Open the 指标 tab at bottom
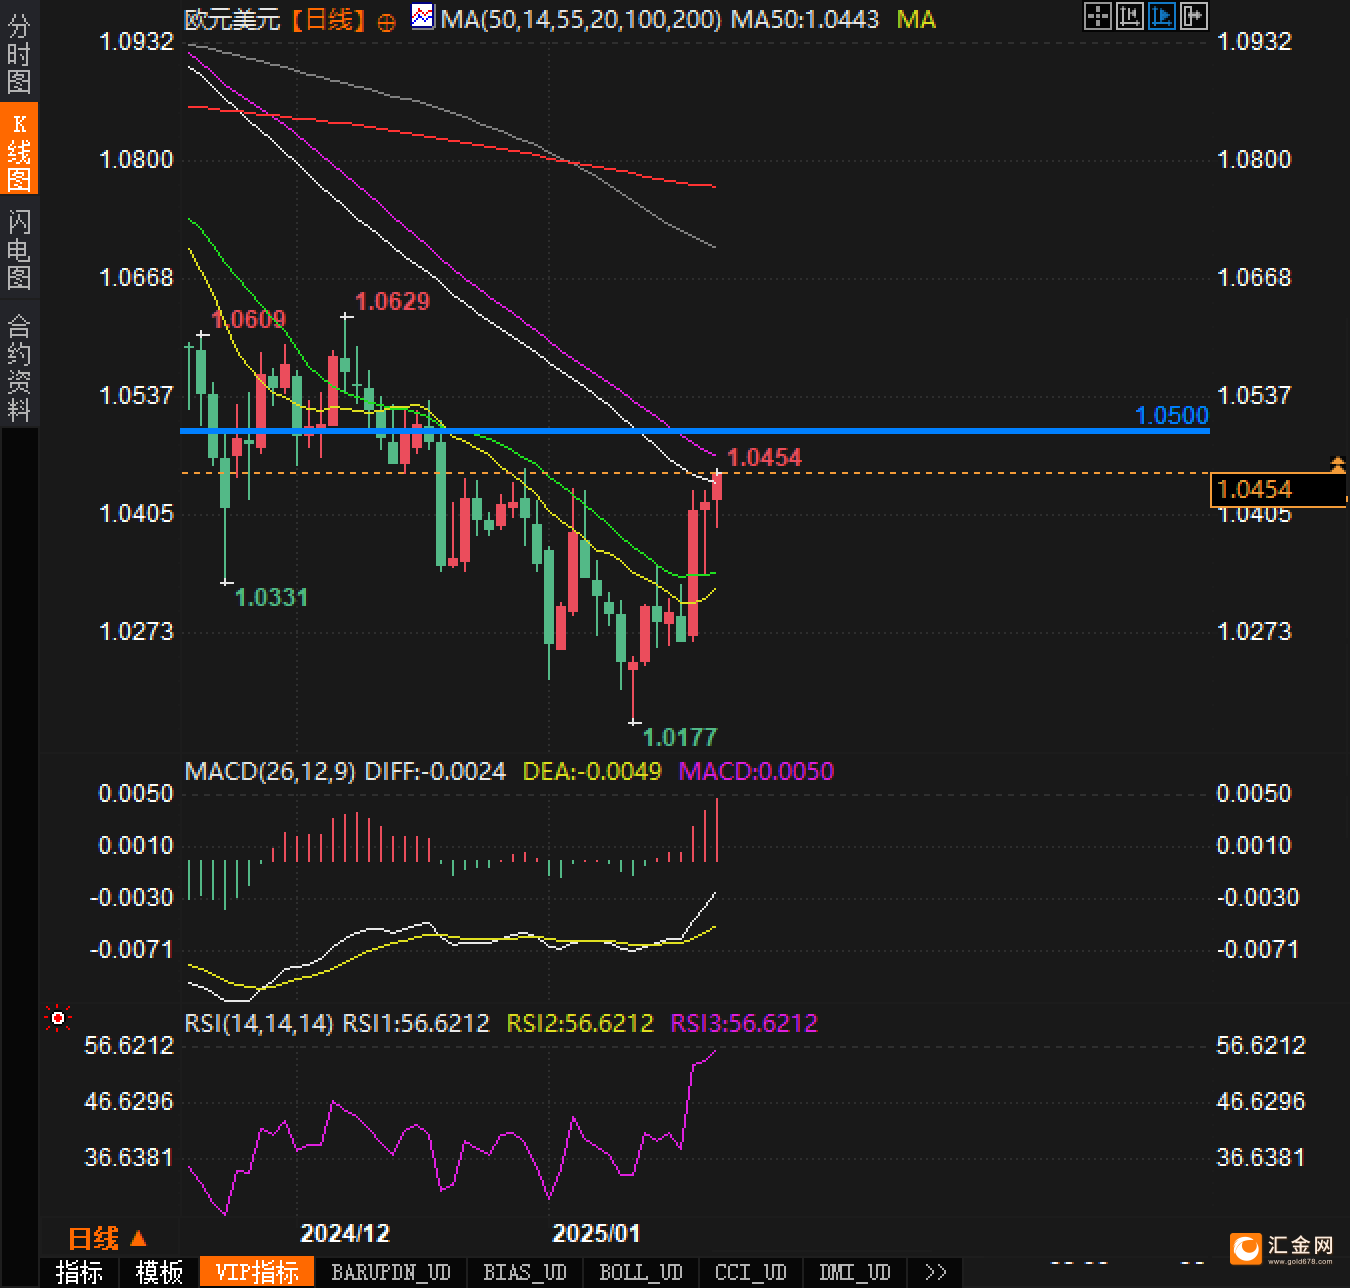Screen dimensions: 1350x1288 click(x=79, y=1272)
